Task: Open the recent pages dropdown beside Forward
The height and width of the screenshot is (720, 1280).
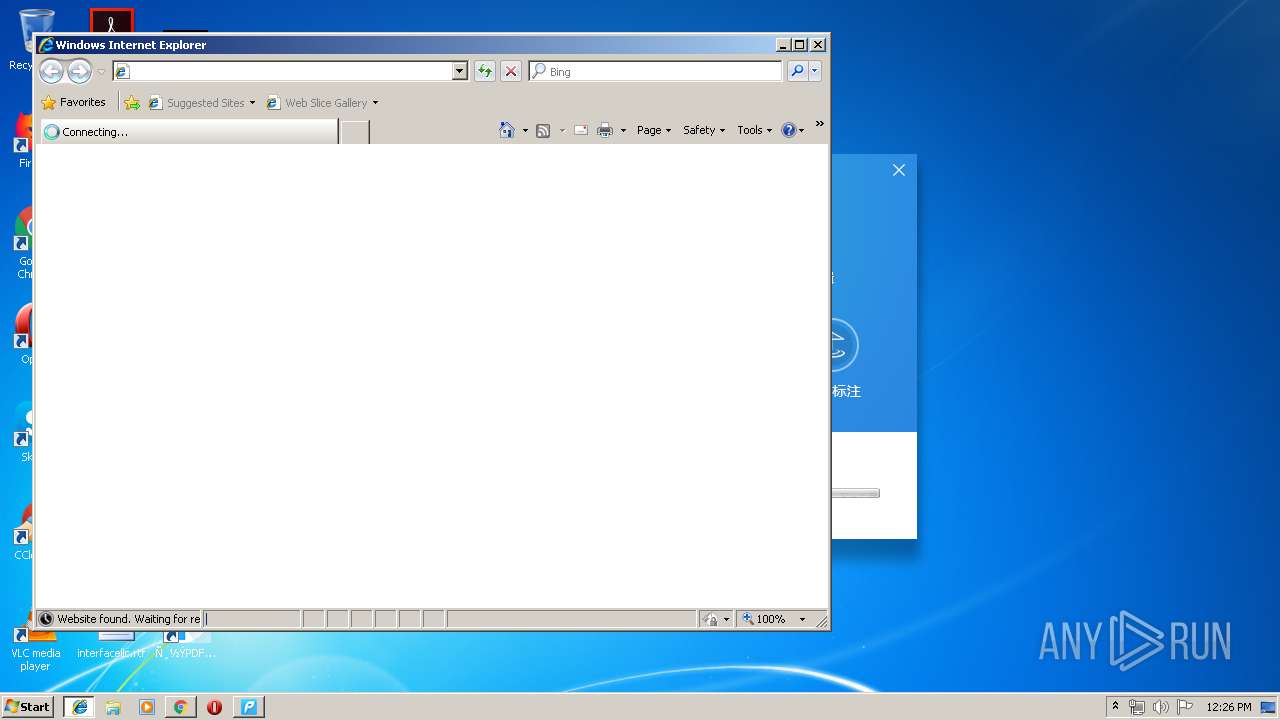Action: tap(101, 72)
